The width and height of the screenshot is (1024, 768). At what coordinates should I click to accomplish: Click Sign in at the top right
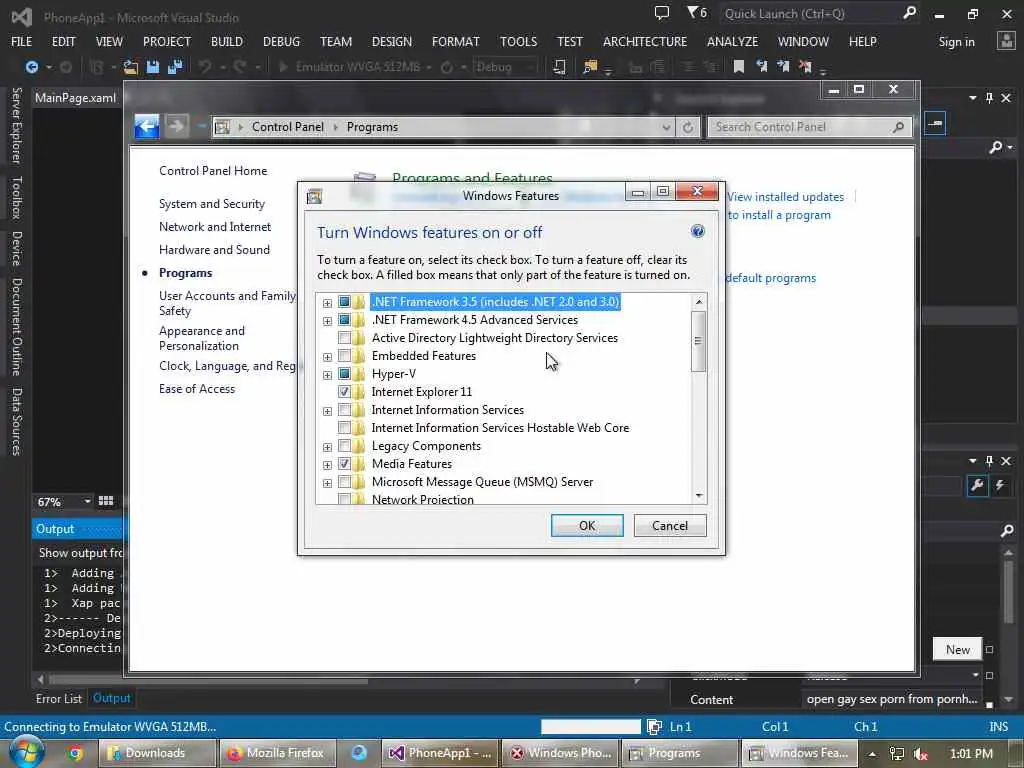956,42
